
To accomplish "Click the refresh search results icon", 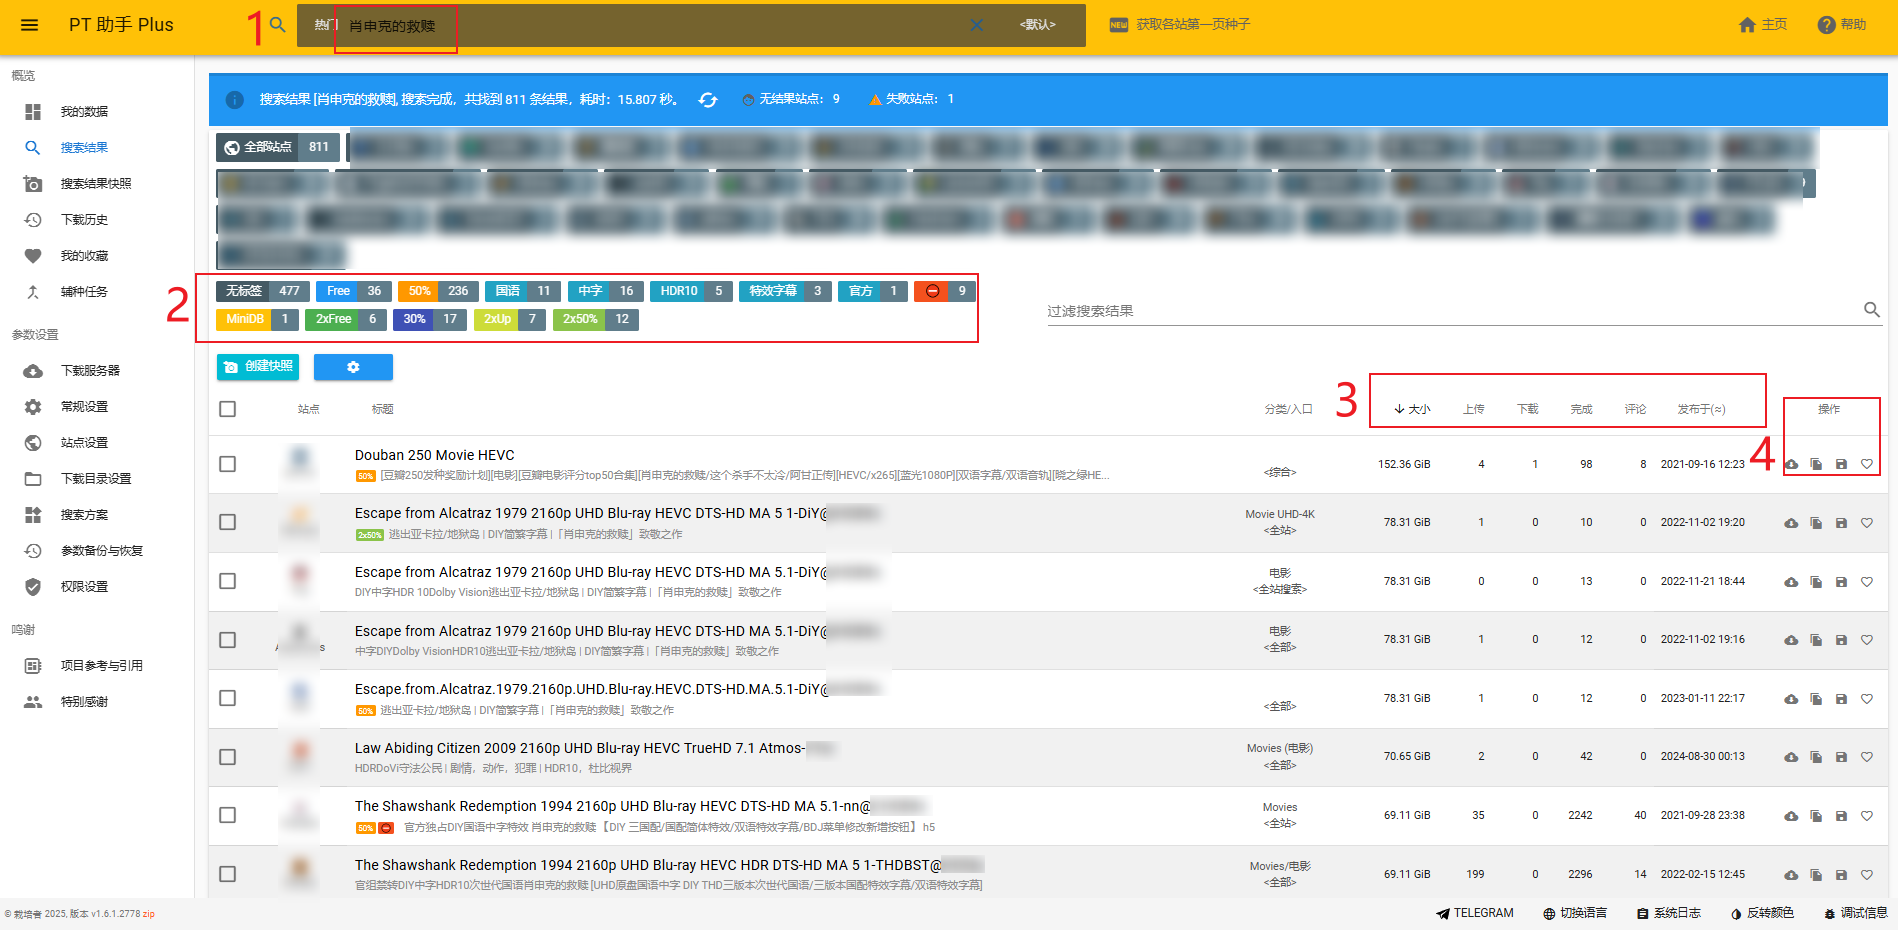I will tap(708, 100).
